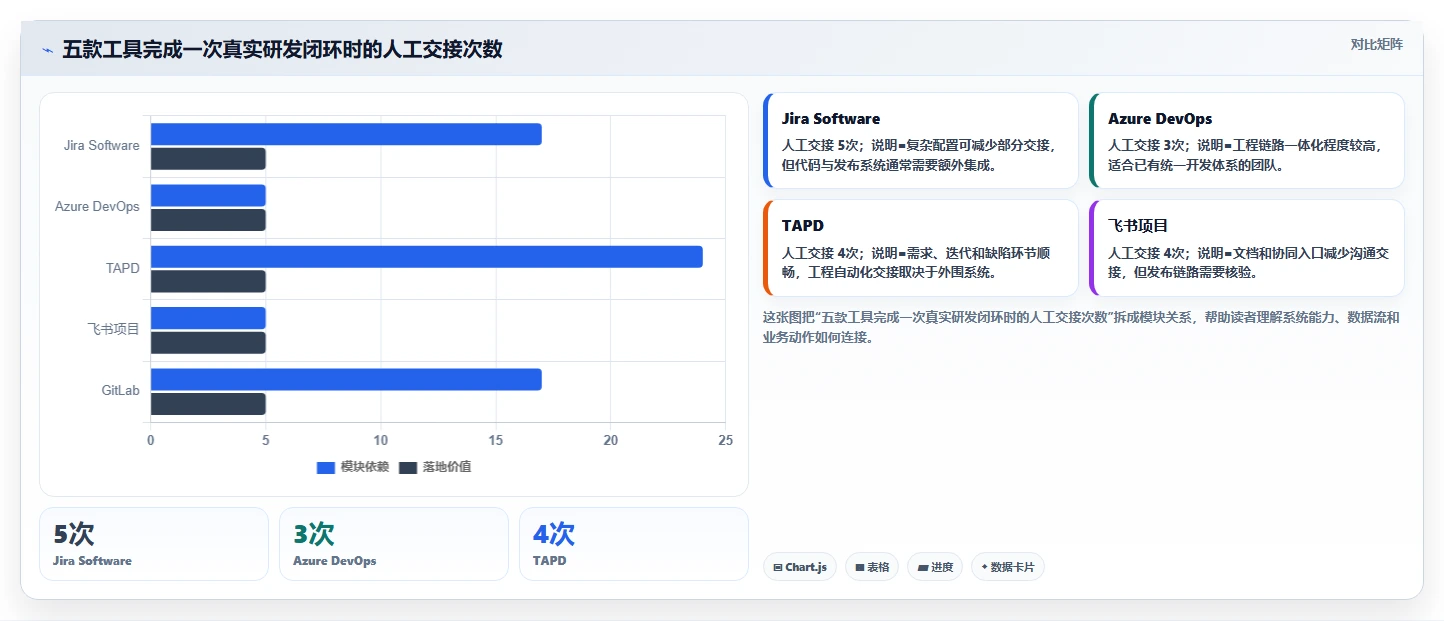Open the Azure DevOps description card
Image resolution: width=1444 pixels, height=621 pixels.
1247,141
